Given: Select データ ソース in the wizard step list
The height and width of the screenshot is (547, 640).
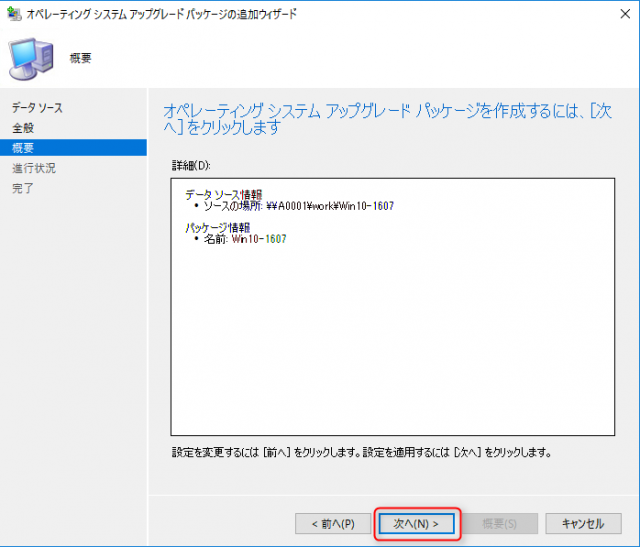Looking at the screenshot, I should pos(37,108).
